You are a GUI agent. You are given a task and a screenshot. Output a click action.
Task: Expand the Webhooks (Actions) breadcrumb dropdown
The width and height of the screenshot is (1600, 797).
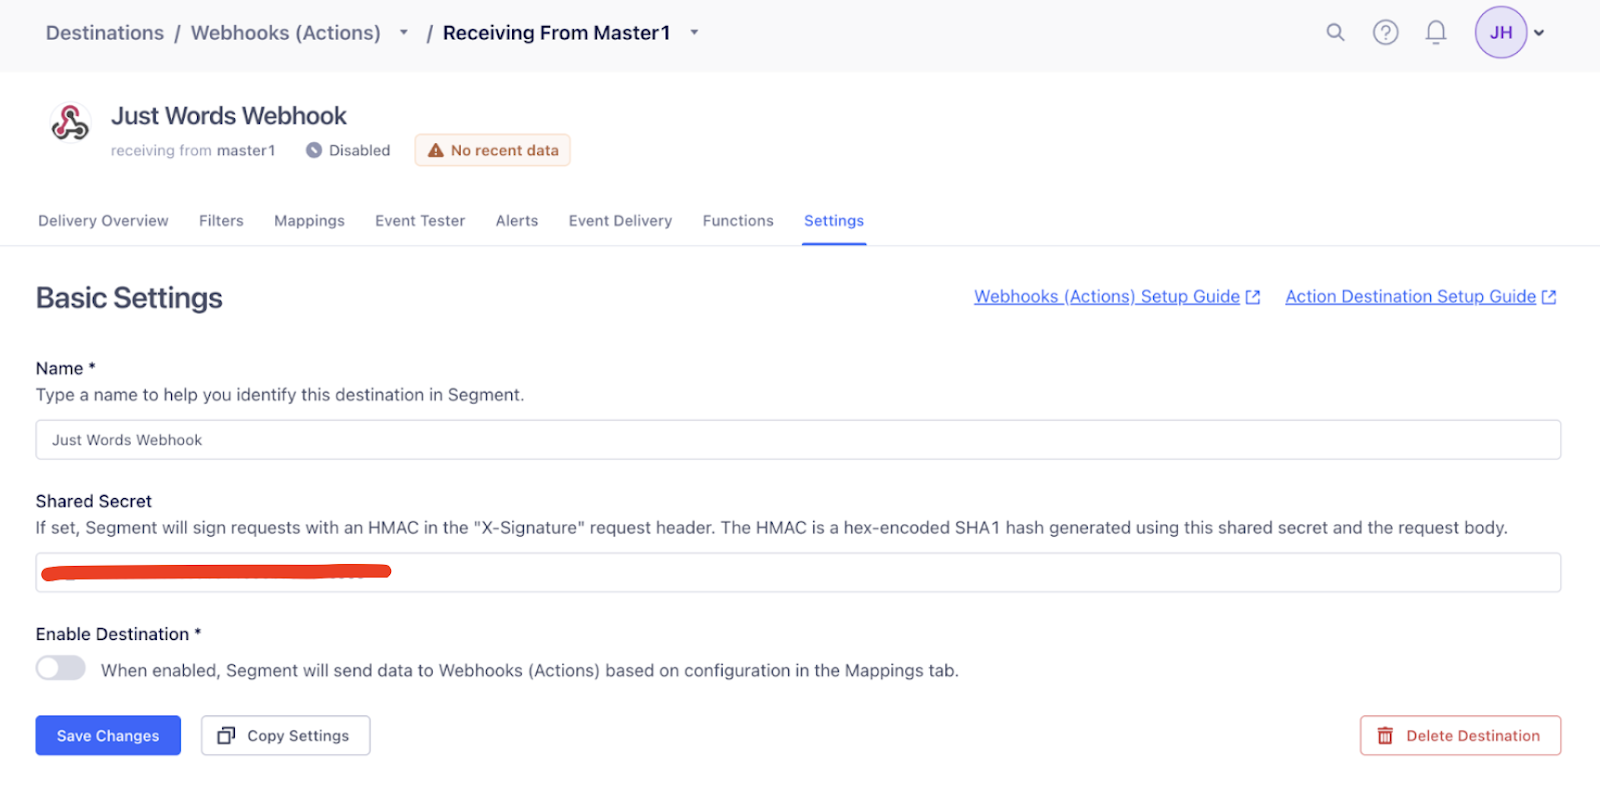click(x=404, y=32)
